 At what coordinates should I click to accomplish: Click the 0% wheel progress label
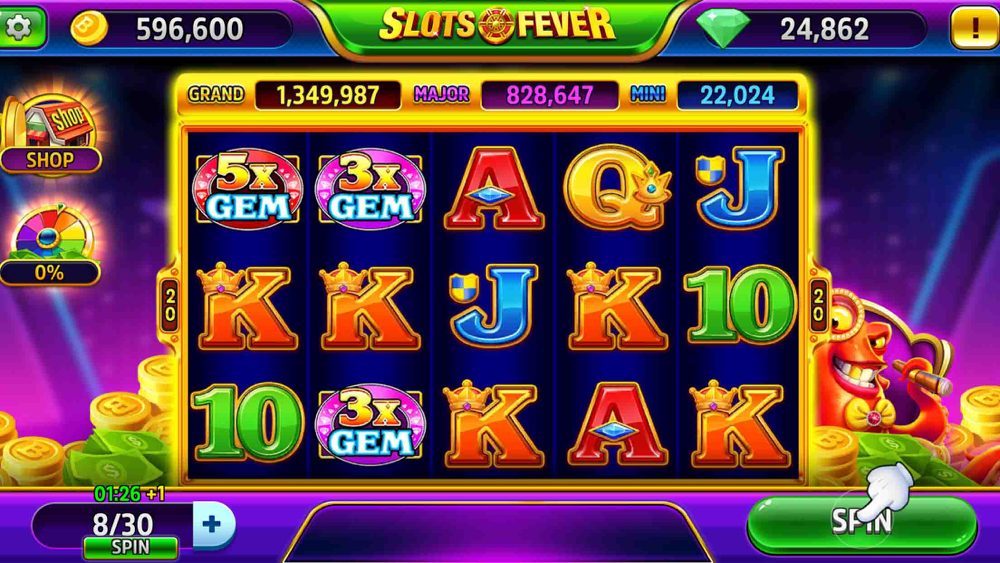(x=50, y=273)
